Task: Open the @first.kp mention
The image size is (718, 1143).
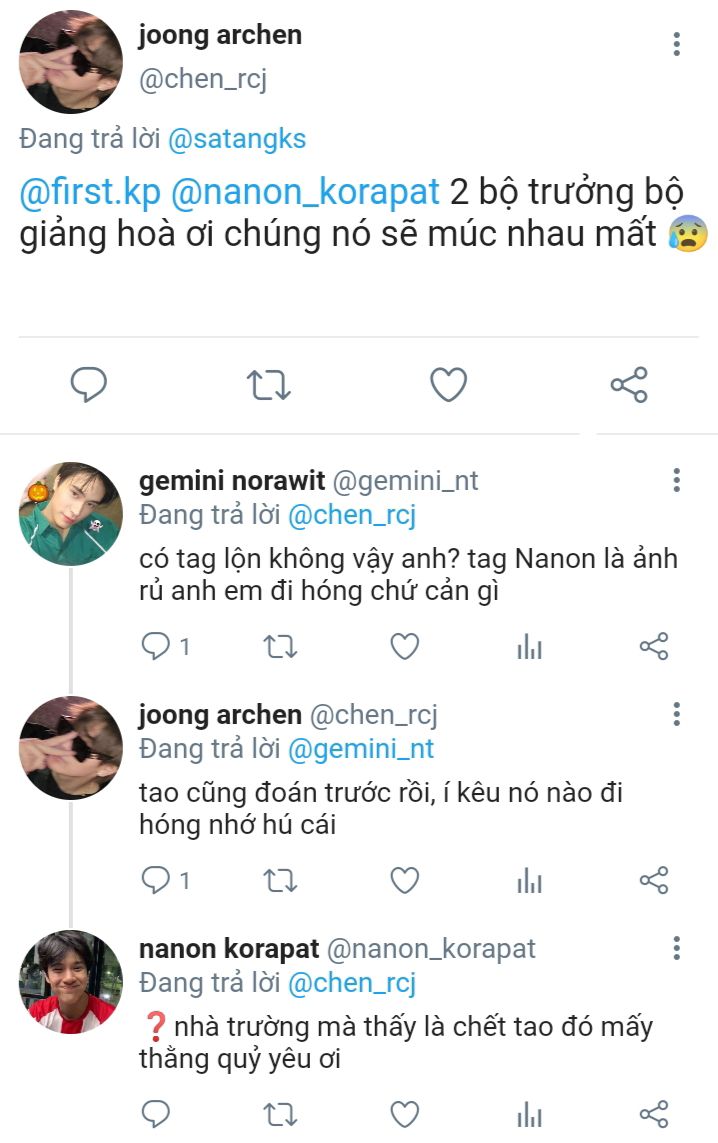Action: click(90, 191)
